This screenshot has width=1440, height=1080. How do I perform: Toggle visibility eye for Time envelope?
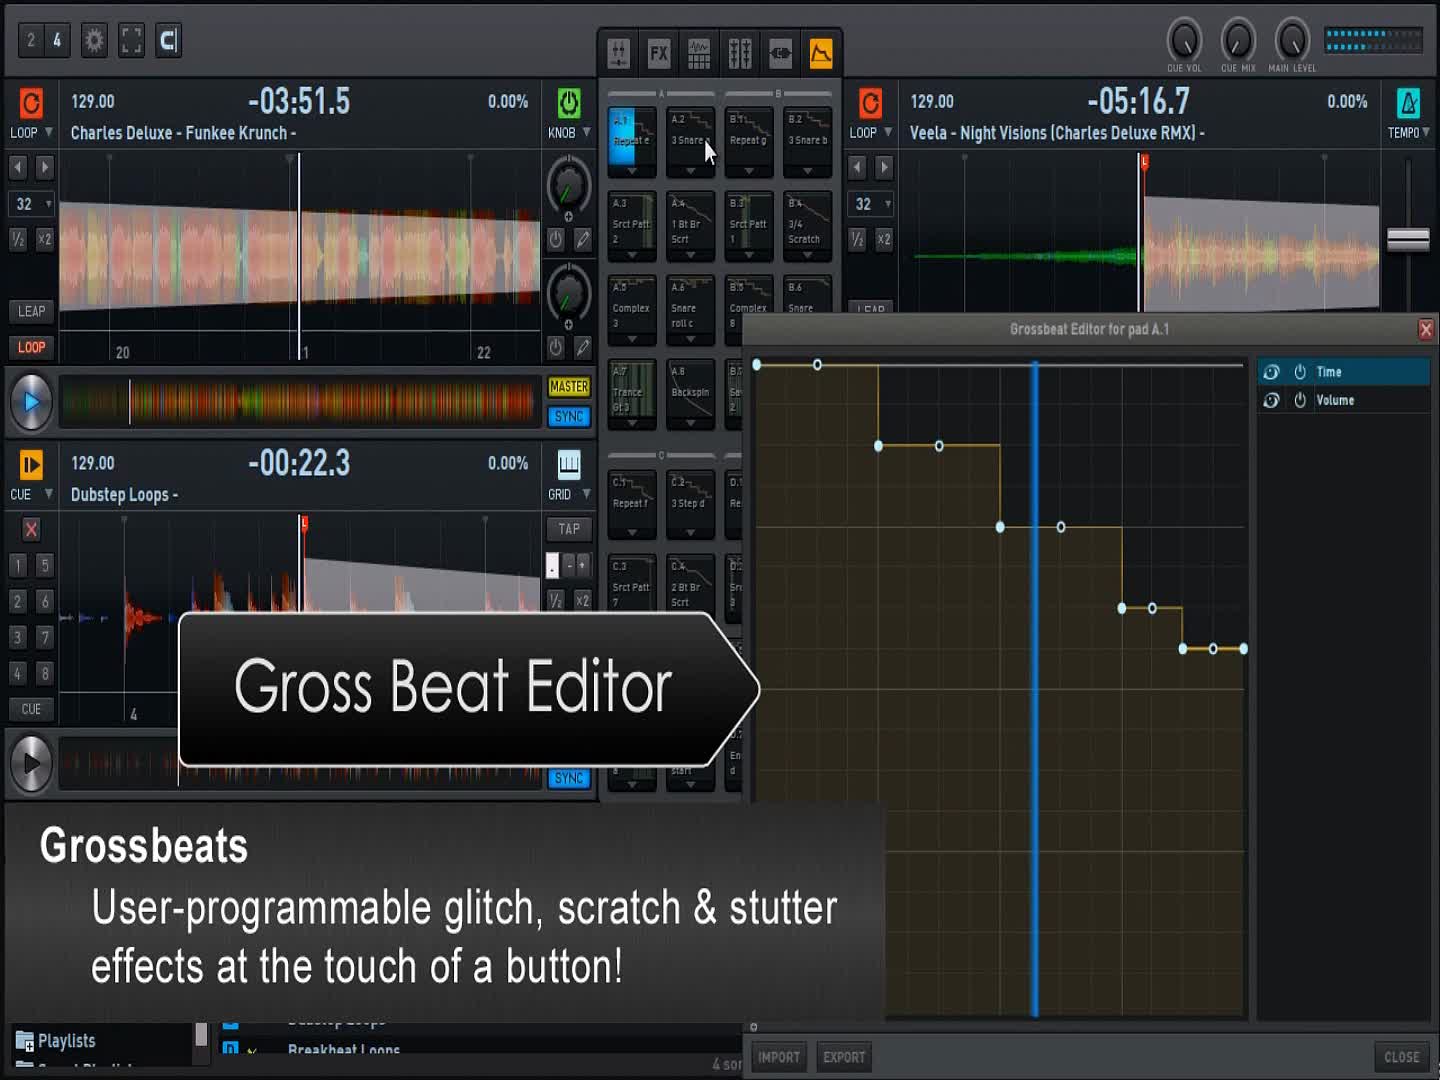pyautogui.click(x=1271, y=372)
